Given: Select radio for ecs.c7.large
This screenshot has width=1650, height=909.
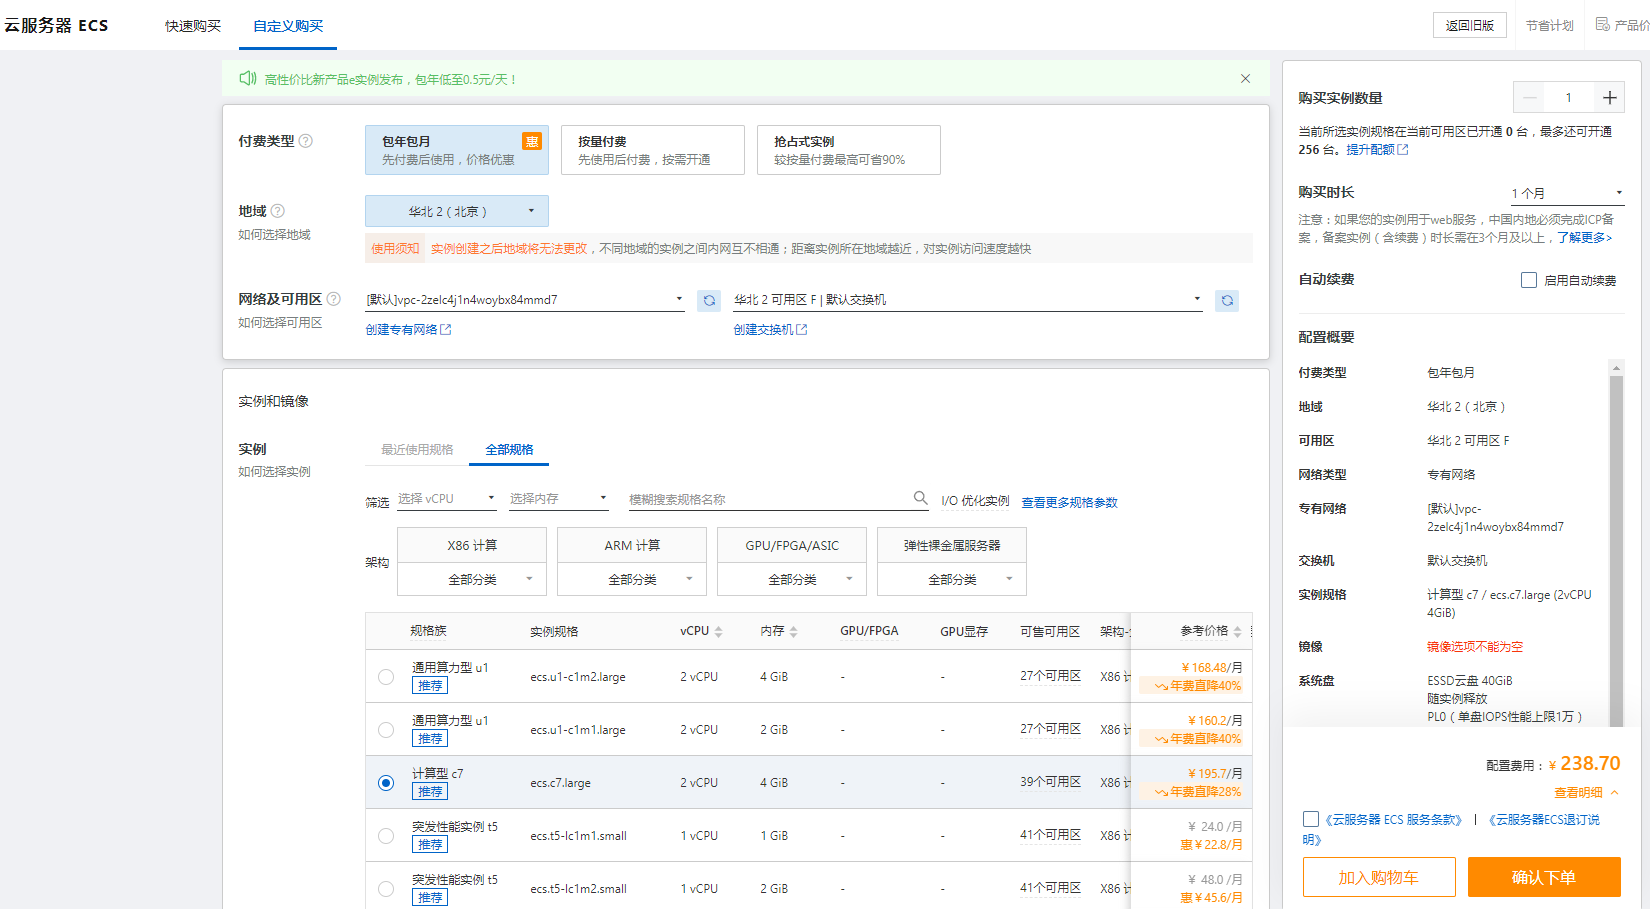Looking at the screenshot, I should pyautogui.click(x=386, y=783).
